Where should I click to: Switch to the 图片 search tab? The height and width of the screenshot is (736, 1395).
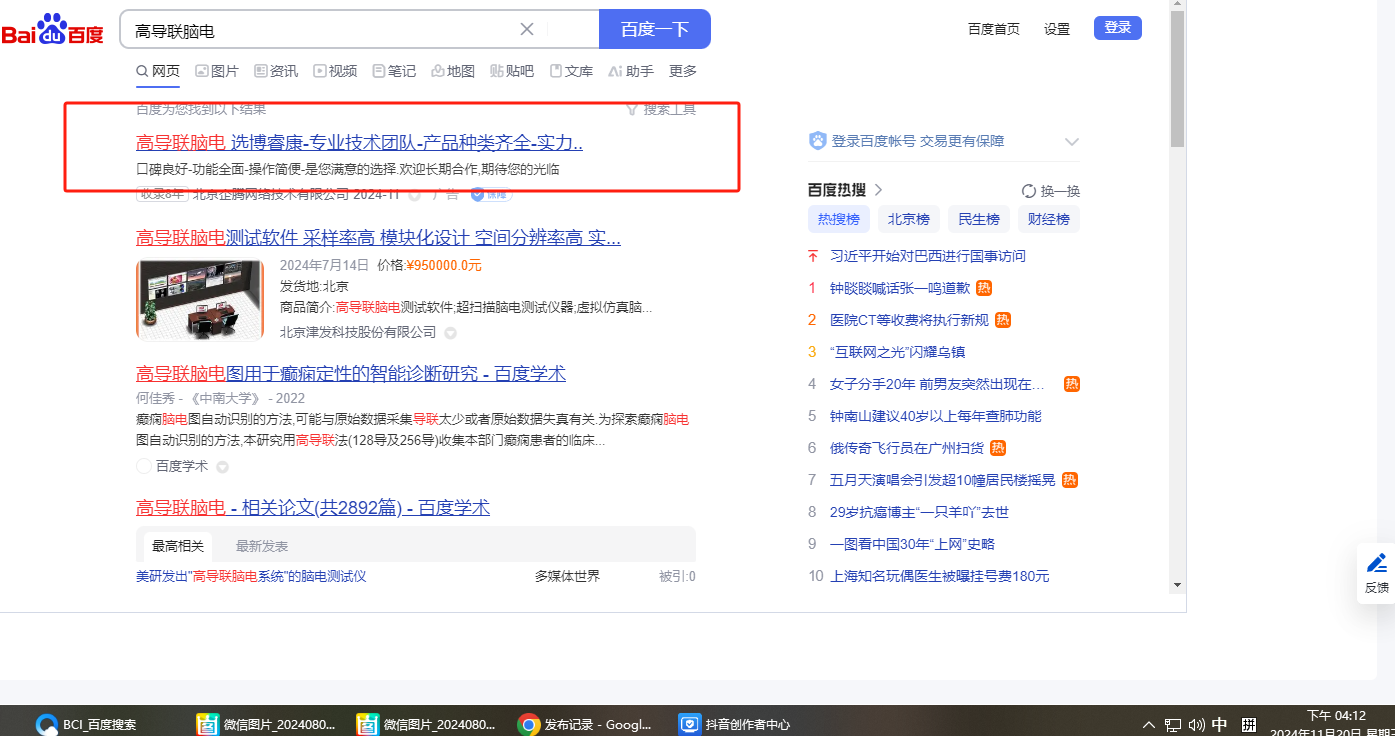pyautogui.click(x=217, y=71)
